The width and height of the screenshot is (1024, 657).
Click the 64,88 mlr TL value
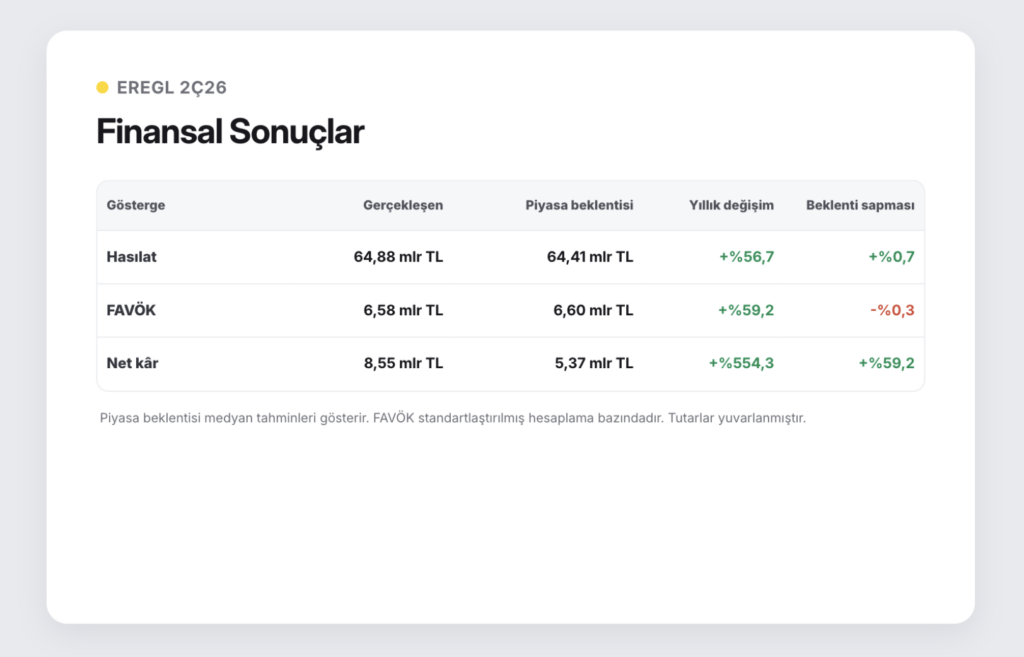(398, 257)
